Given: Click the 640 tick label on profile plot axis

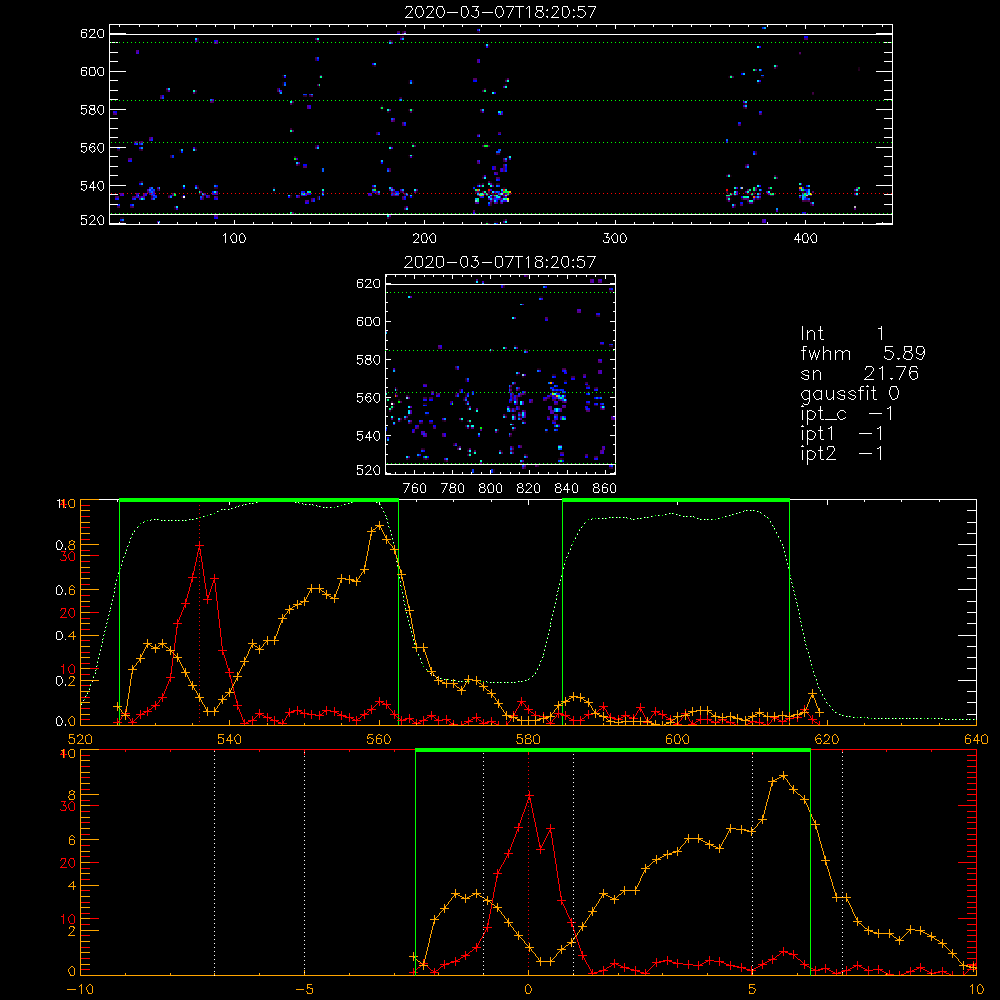Looking at the screenshot, I should tap(976, 739).
